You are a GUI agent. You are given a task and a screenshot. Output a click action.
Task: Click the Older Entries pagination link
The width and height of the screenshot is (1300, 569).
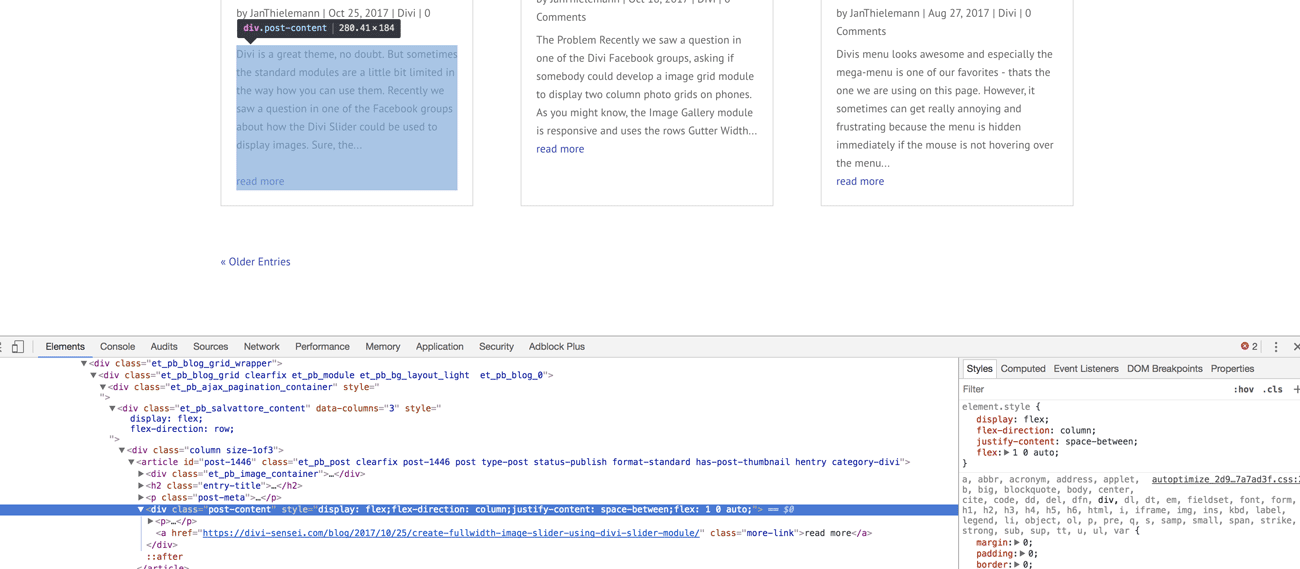pyautogui.click(x=255, y=262)
